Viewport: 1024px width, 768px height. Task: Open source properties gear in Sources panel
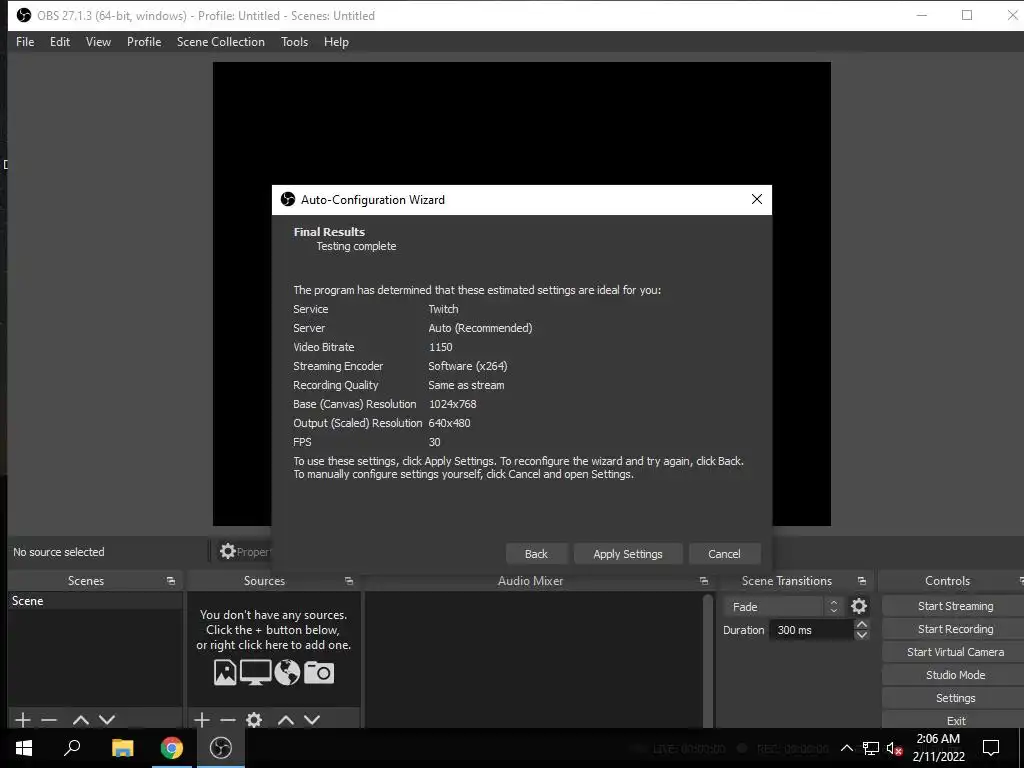click(x=254, y=720)
